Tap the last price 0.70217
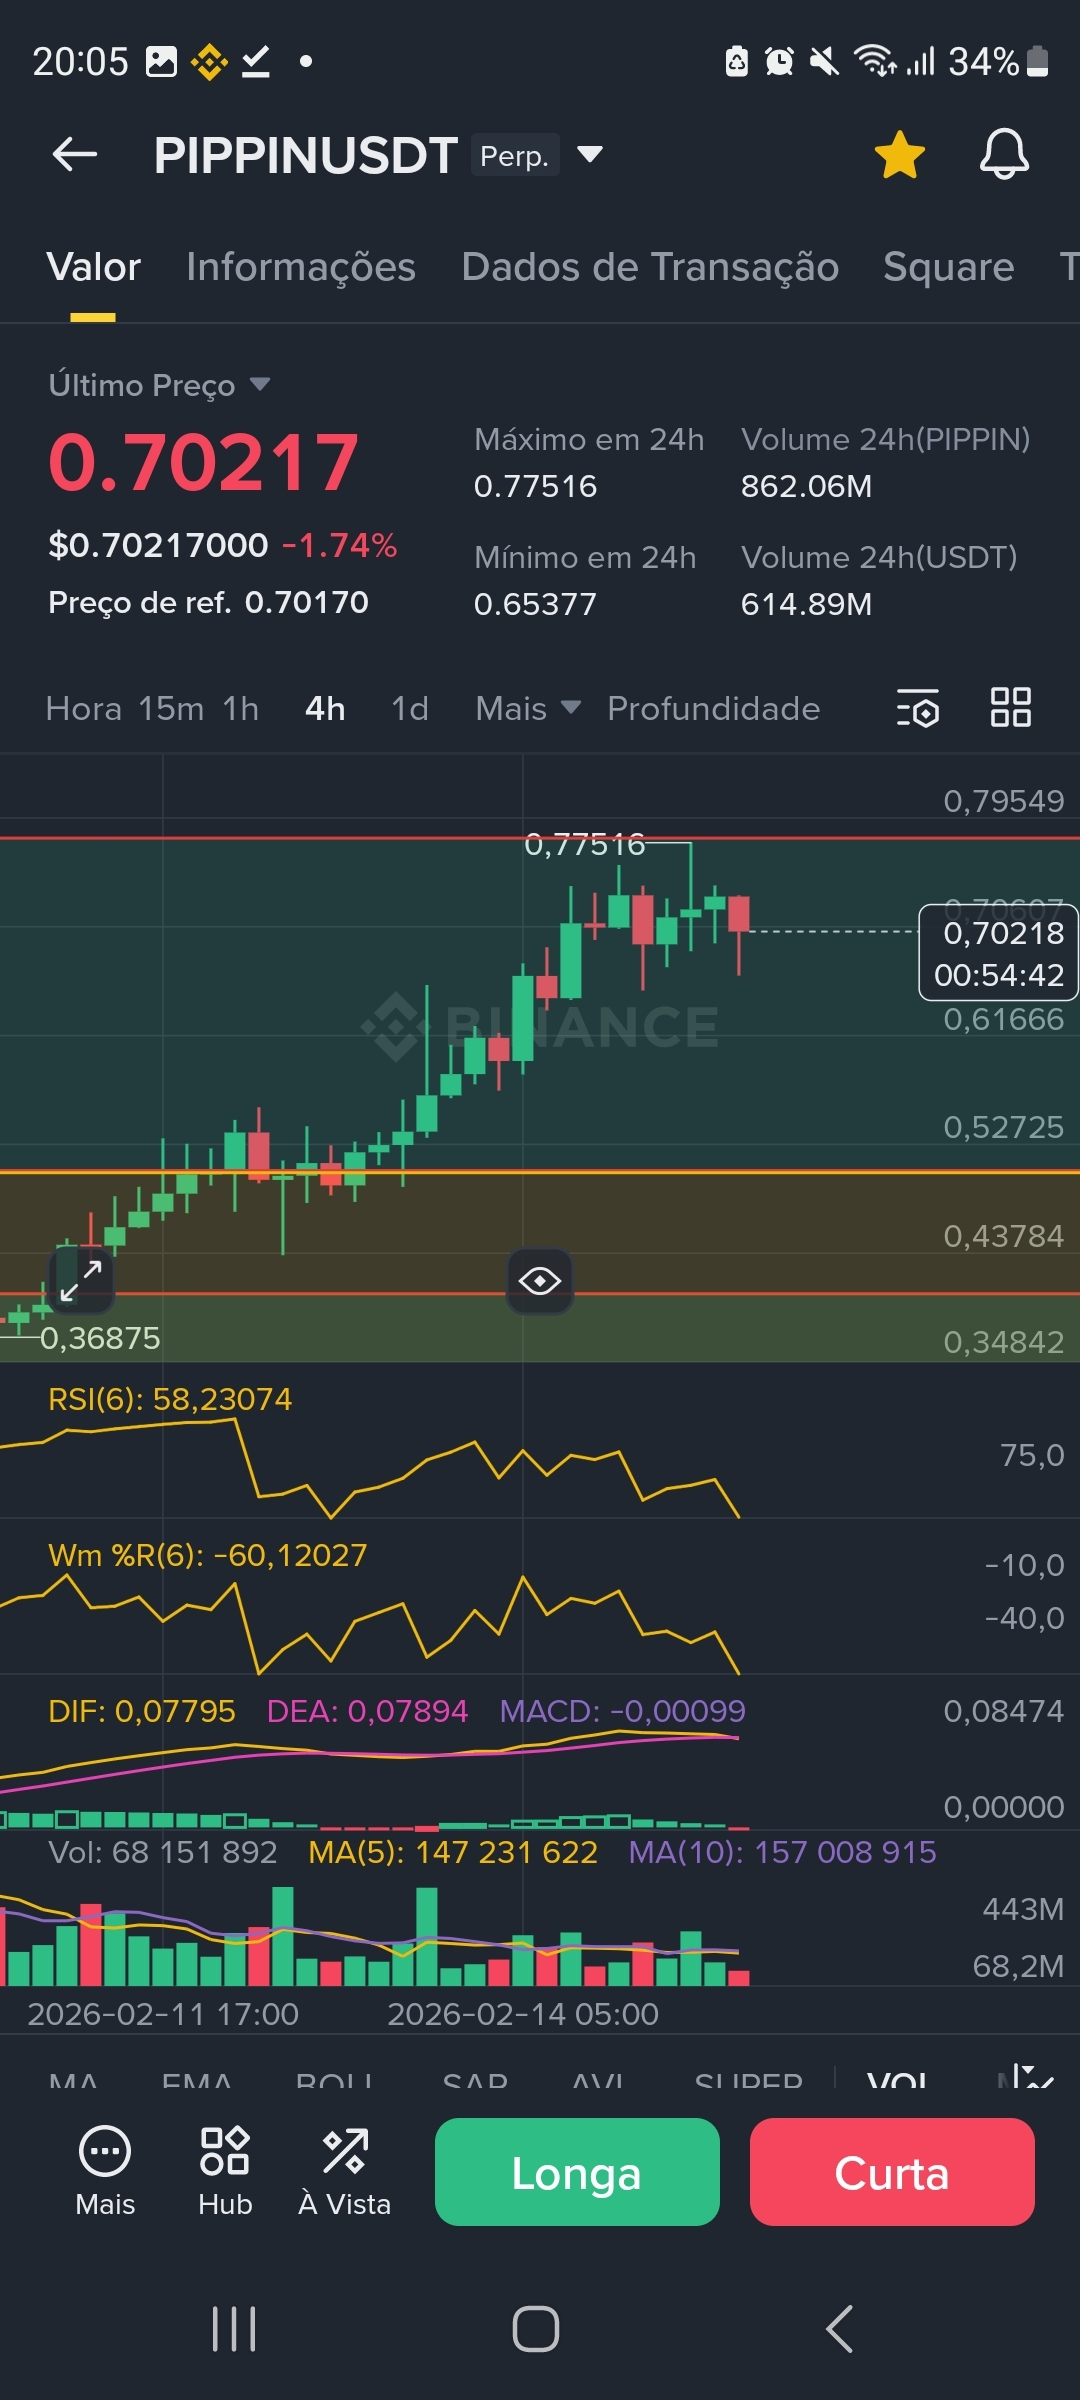The width and height of the screenshot is (1080, 2400). (204, 462)
